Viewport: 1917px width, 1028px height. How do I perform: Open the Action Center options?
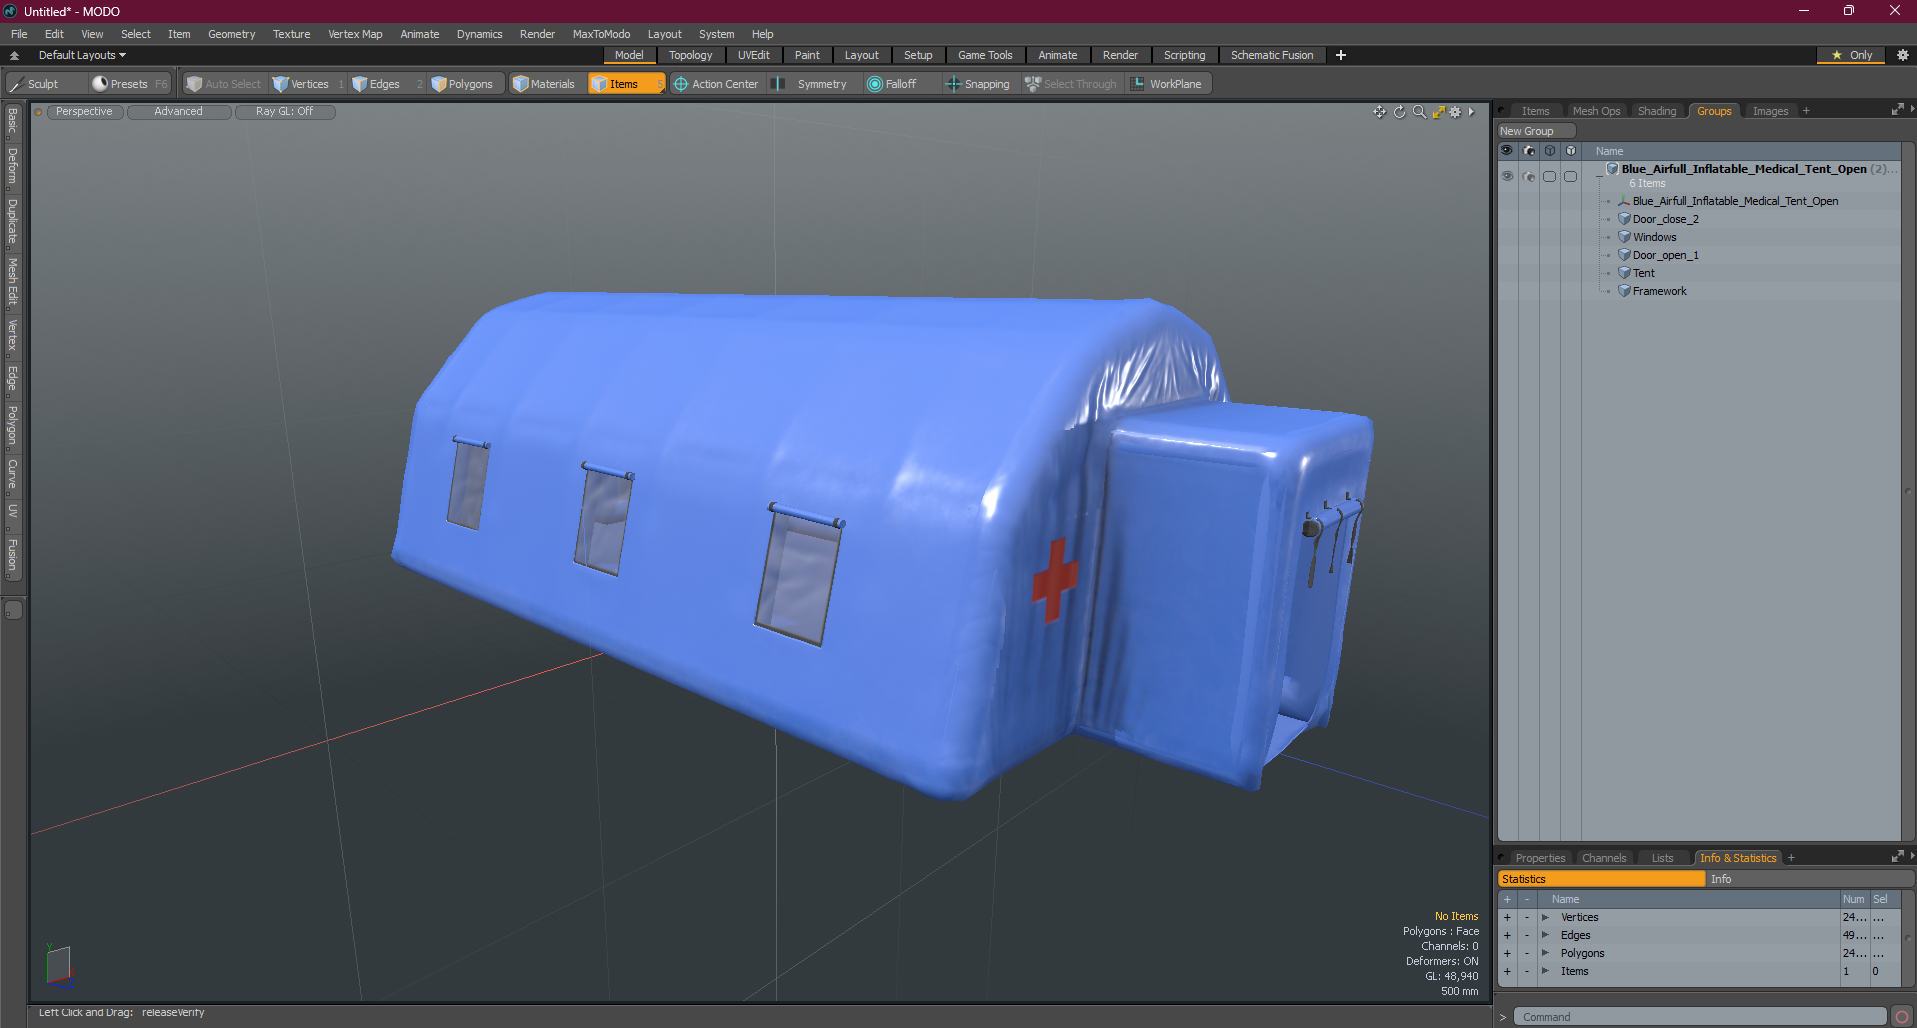tap(716, 84)
